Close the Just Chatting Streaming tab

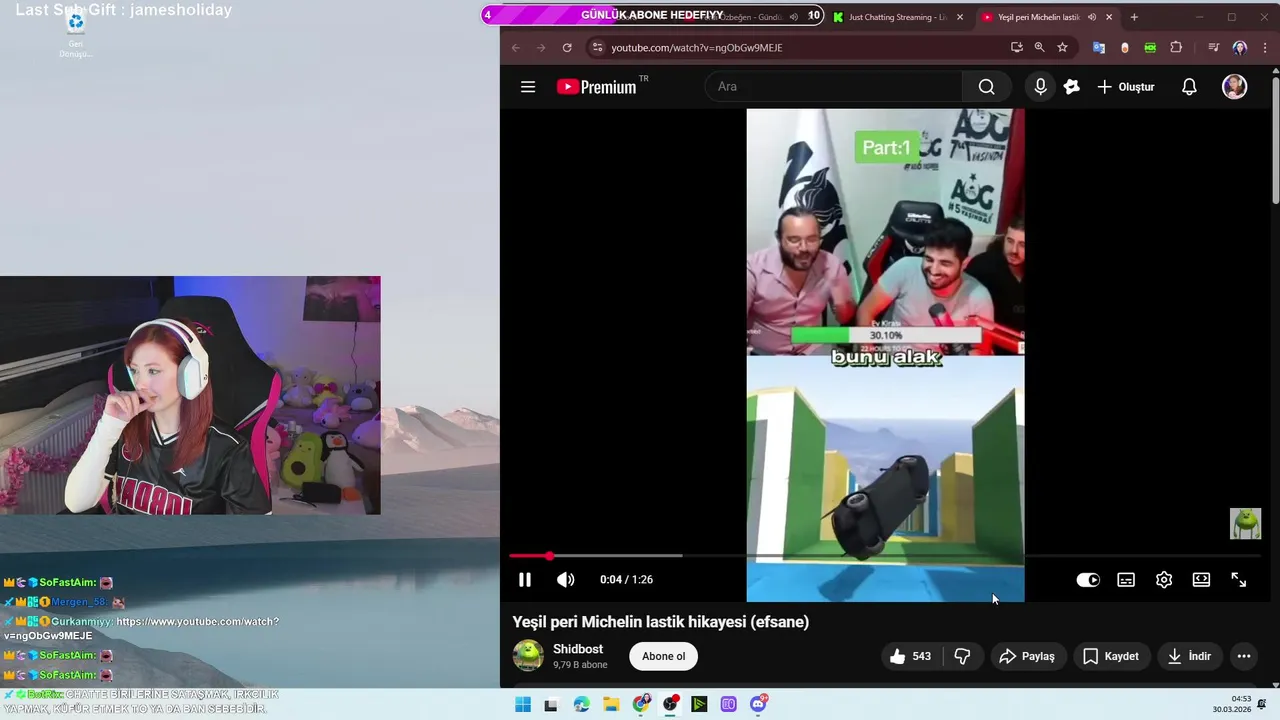[x=960, y=17]
